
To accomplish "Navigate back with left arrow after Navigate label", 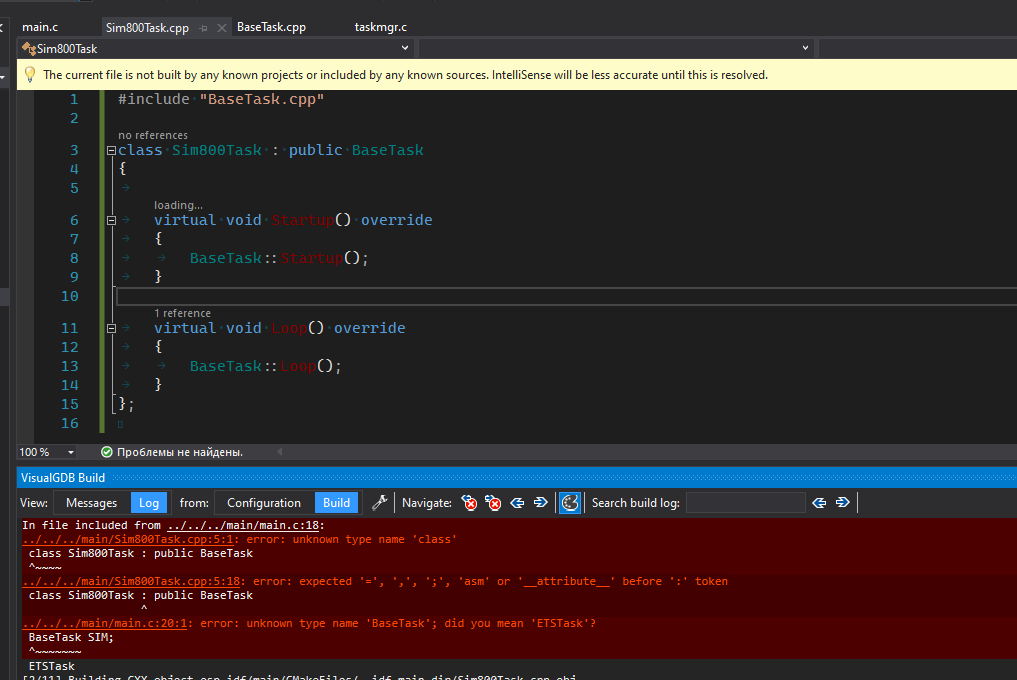I will (x=518, y=503).
